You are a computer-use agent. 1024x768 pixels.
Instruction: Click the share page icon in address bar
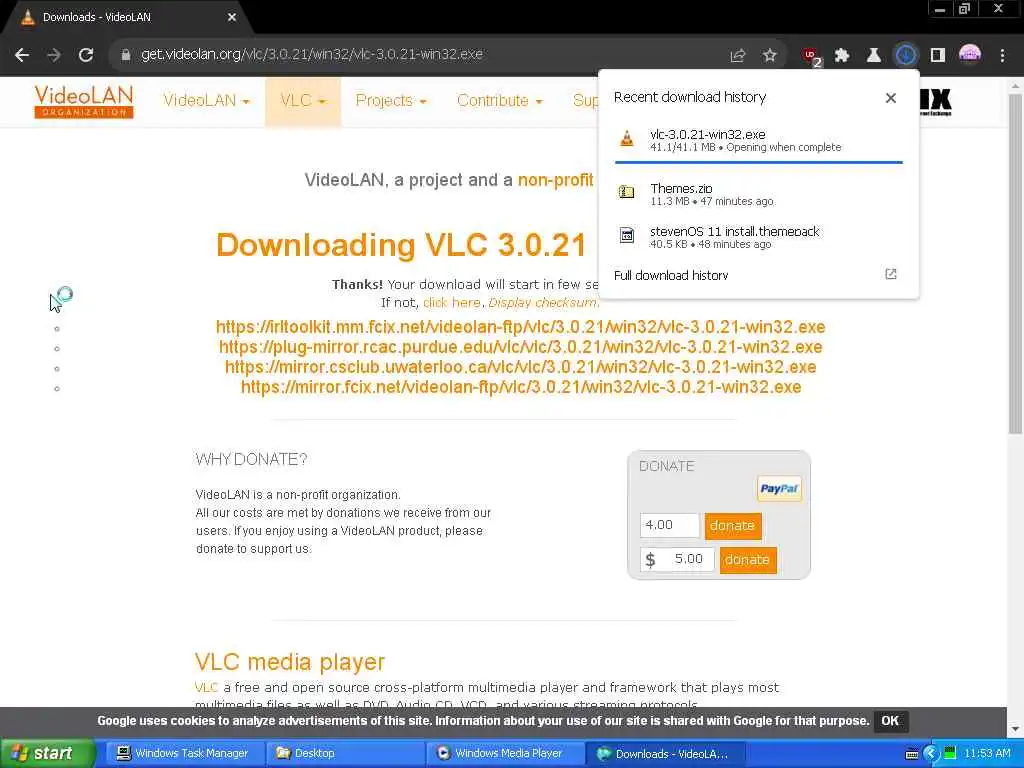(738, 56)
